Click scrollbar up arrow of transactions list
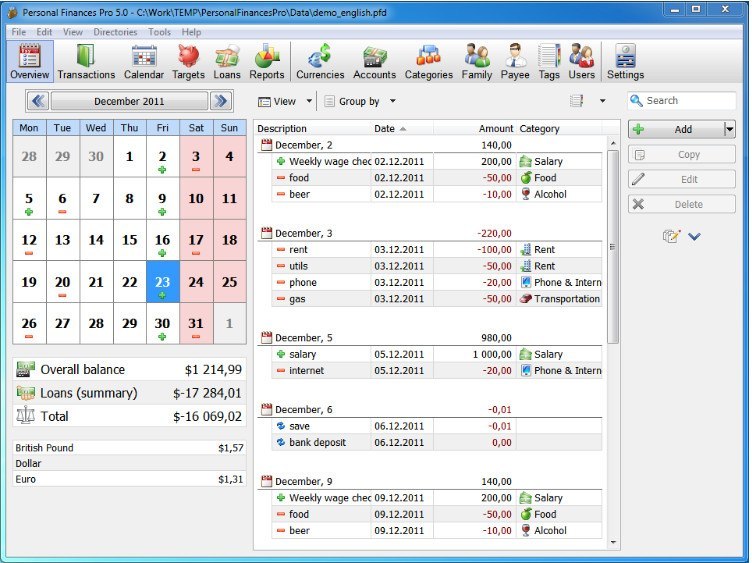 [613, 143]
